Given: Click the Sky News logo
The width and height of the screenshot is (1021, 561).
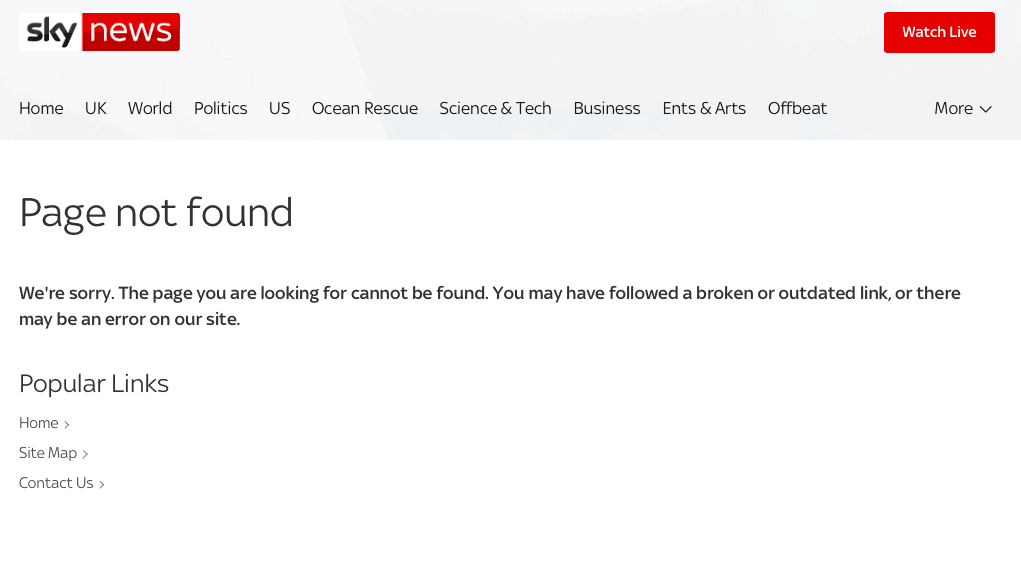Looking at the screenshot, I should 99,32.
